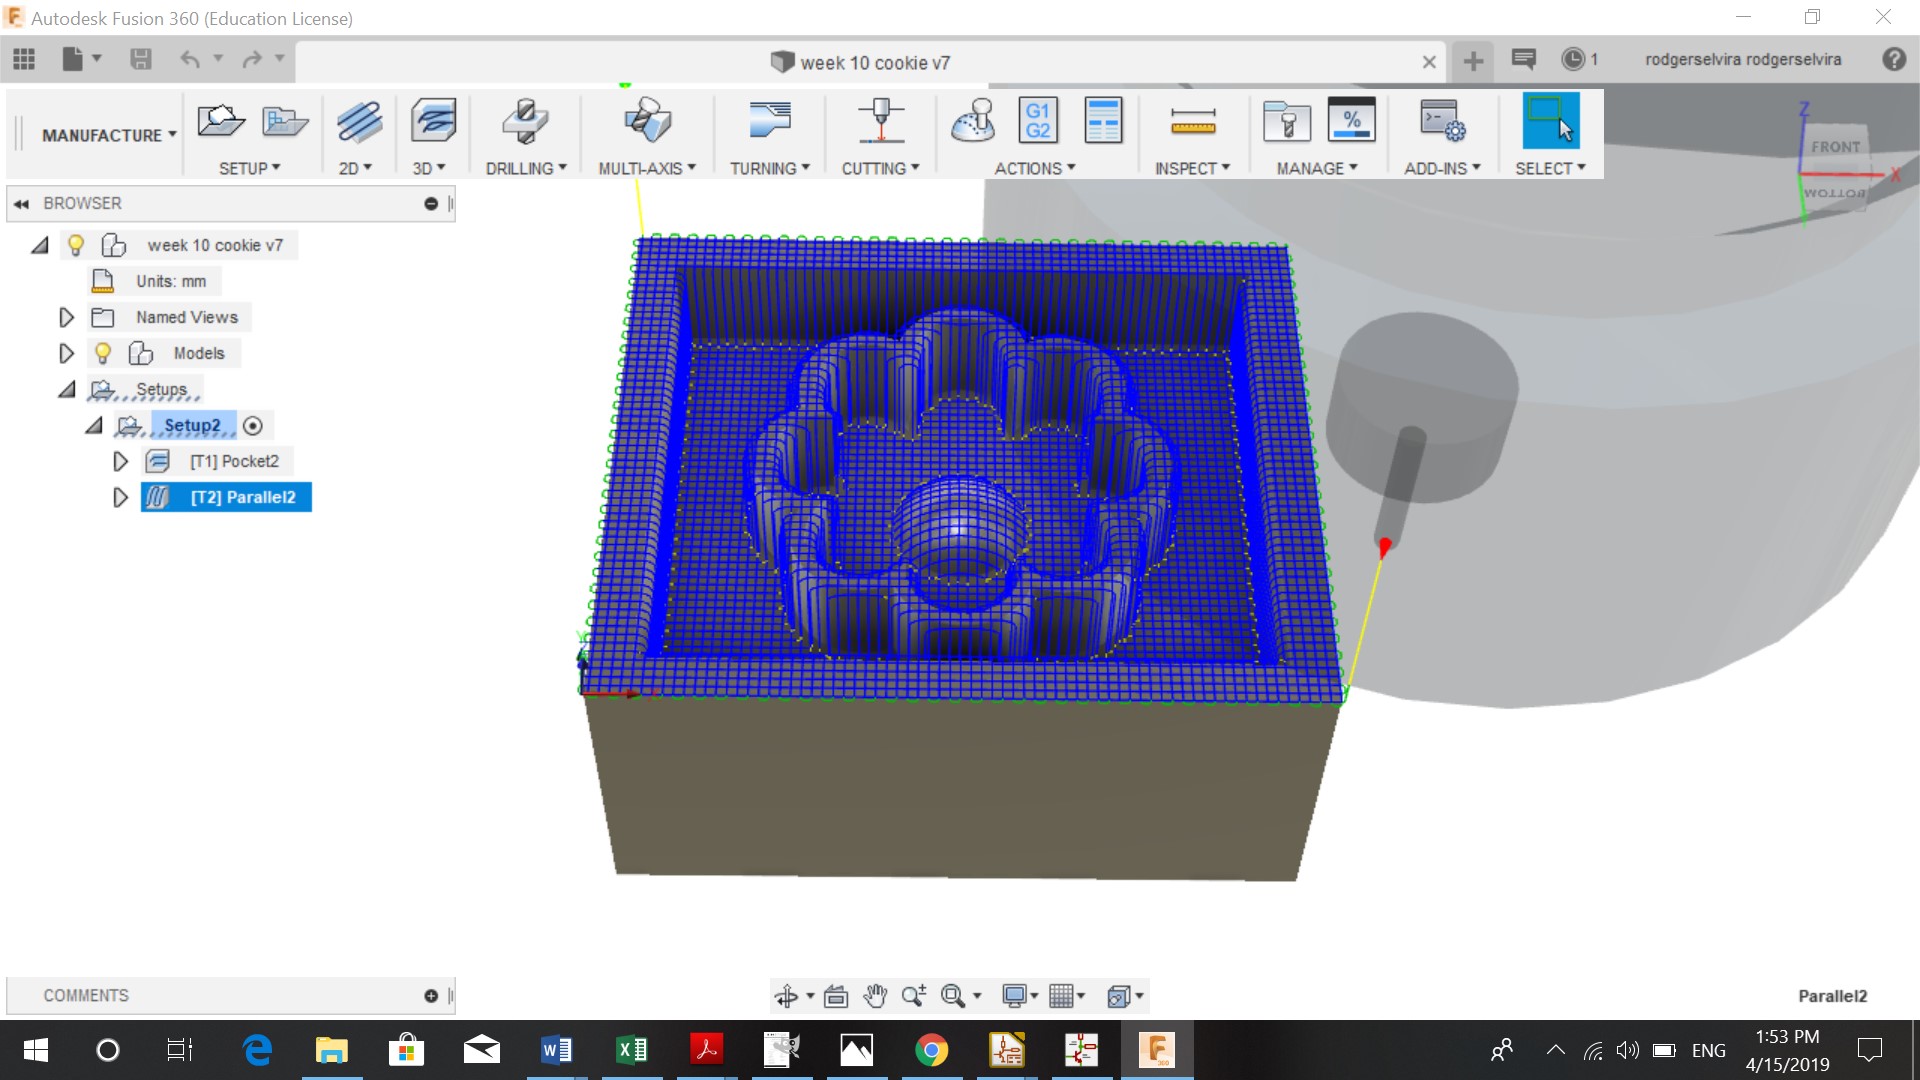Click the Post Process G1 G2 icon
Image resolution: width=1920 pixels, height=1080 pixels.
[1037, 122]
